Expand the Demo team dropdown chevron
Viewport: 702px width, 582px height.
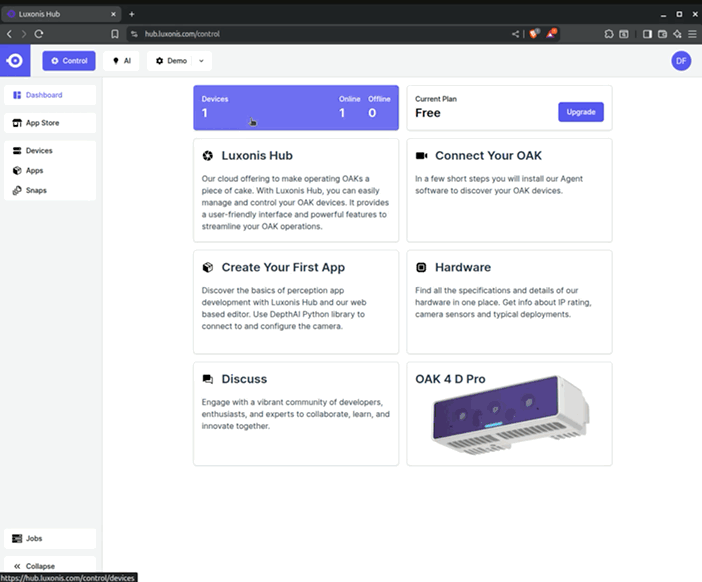tap(201, 61)
